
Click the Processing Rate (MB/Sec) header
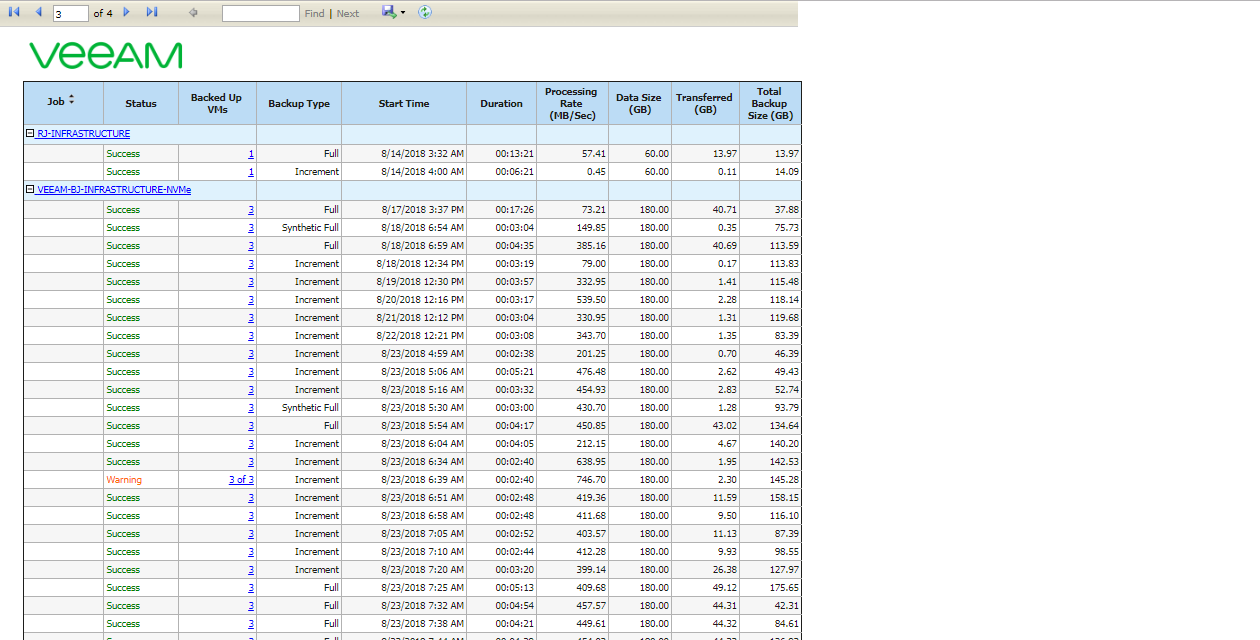pyautogui.click(x=572, y=103)
